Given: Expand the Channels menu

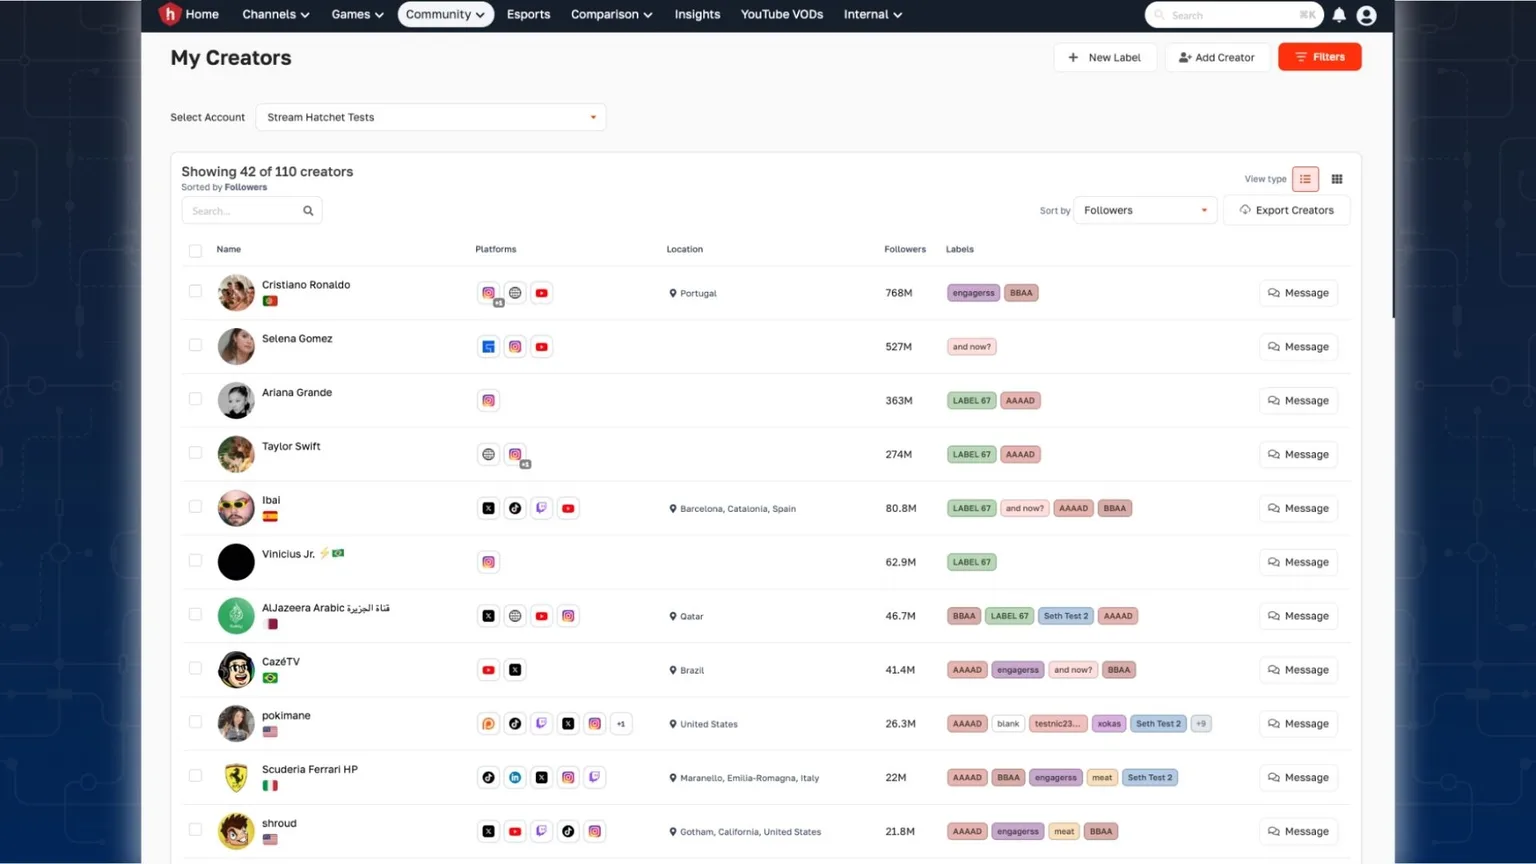Looking at the screenshot, I should click(275, 14).
